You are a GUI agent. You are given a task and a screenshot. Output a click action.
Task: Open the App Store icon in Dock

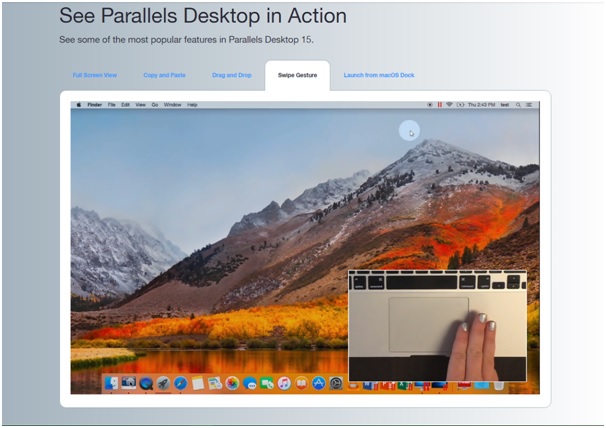318,383
